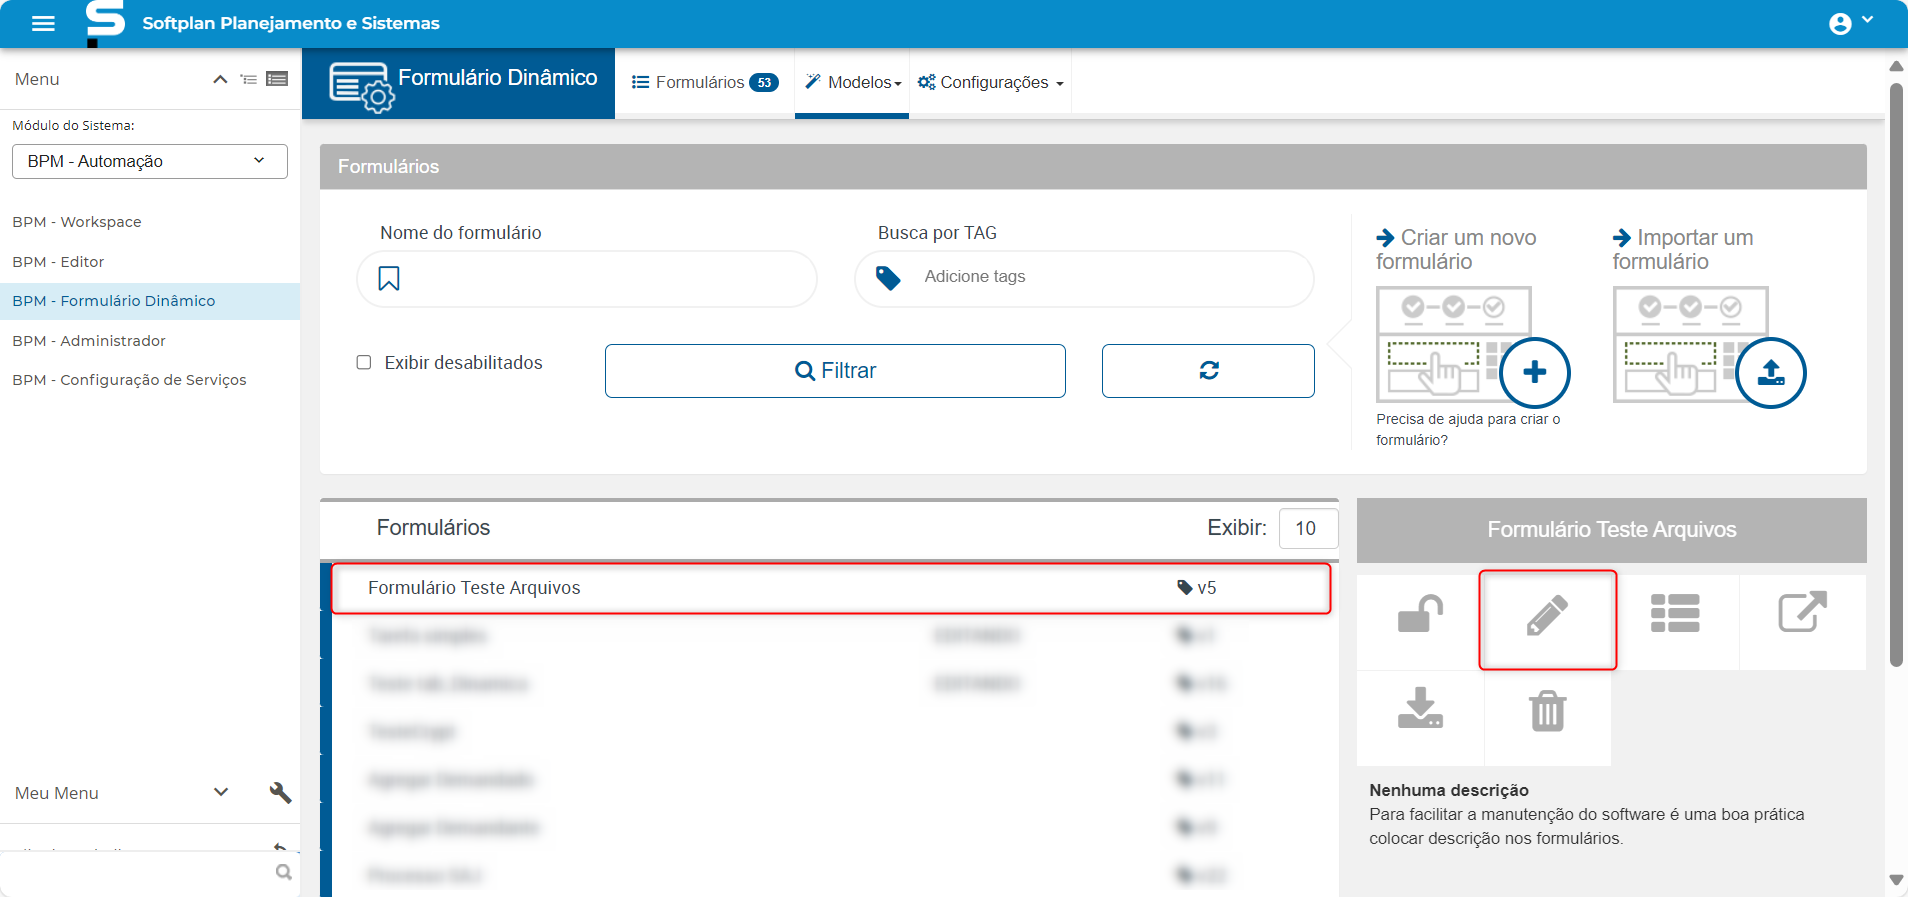Click the trash delete form icon
Viewport: 1908px width, 897px height.
[1547, 711]
